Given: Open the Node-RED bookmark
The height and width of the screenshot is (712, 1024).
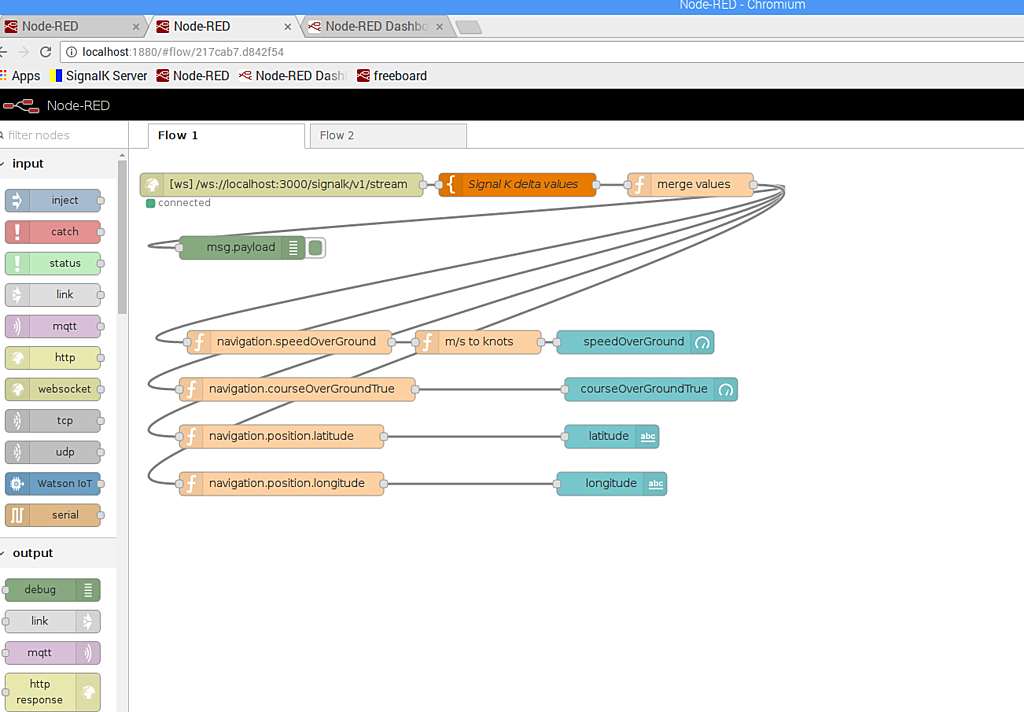Looking at the screenshot, I should [193, 76].
